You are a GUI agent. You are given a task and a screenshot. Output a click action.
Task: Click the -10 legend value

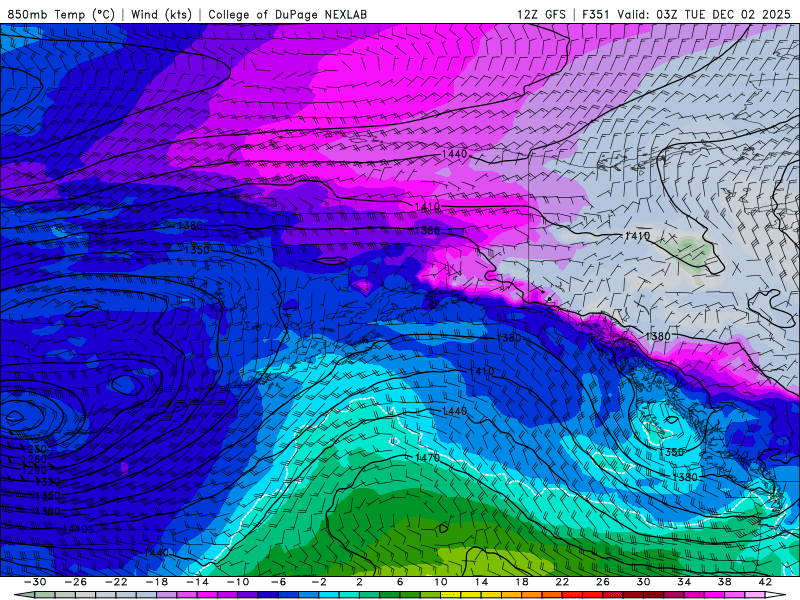pos(237,582)
